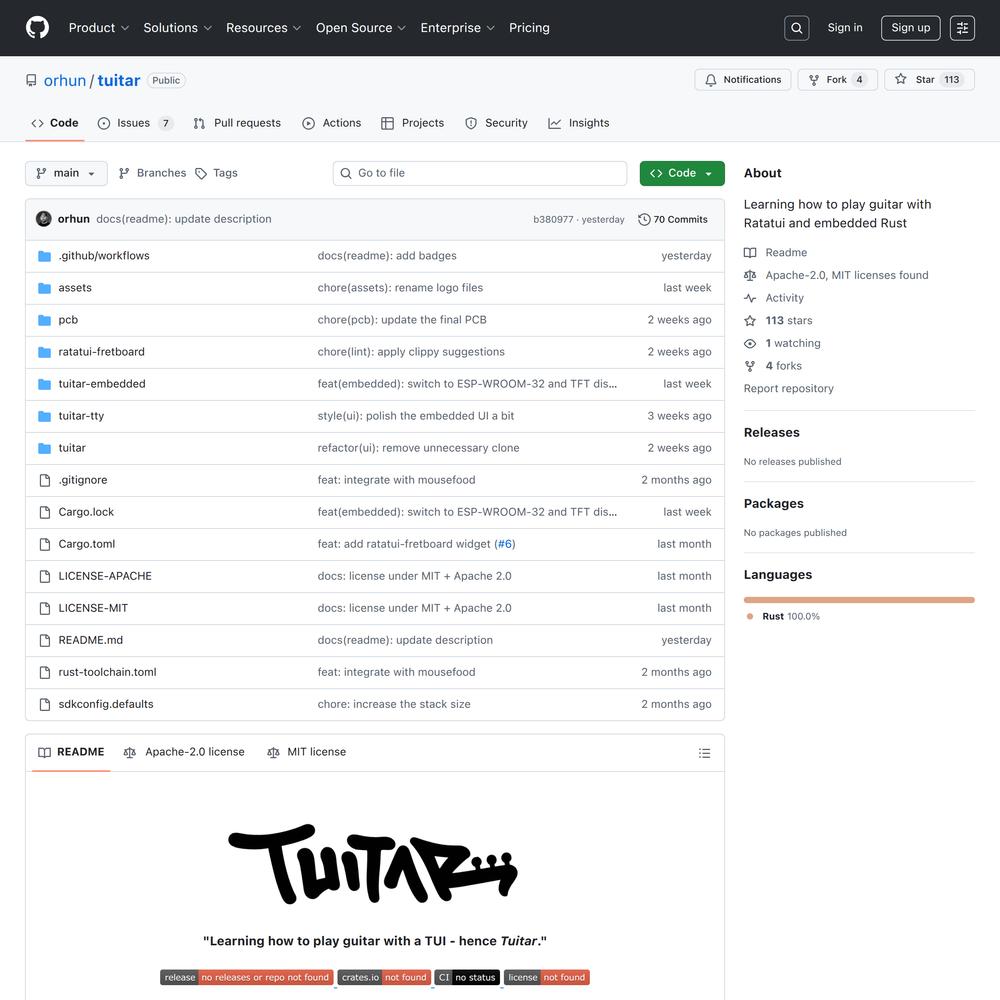The image size is (1000, 1000).
Task: Switch to the Issues tab
Action: pos(135,123)
